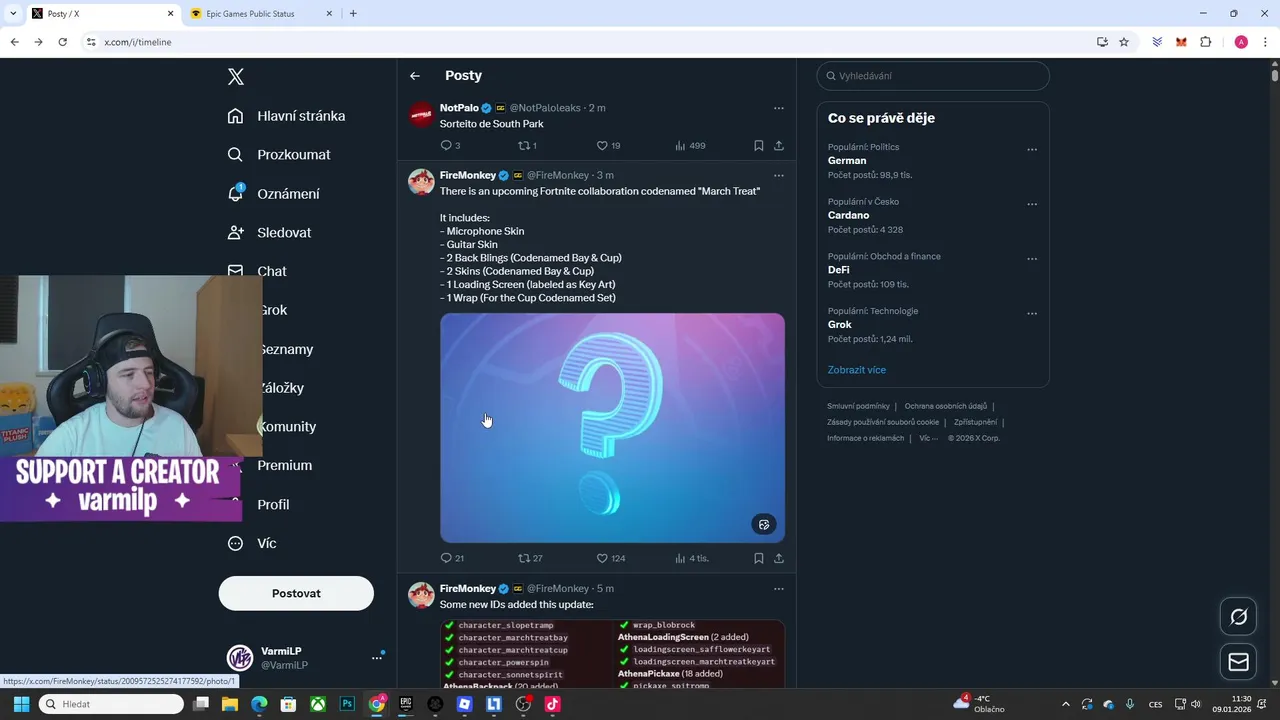Repost NotPalo's South Park post

pos(524,145)
